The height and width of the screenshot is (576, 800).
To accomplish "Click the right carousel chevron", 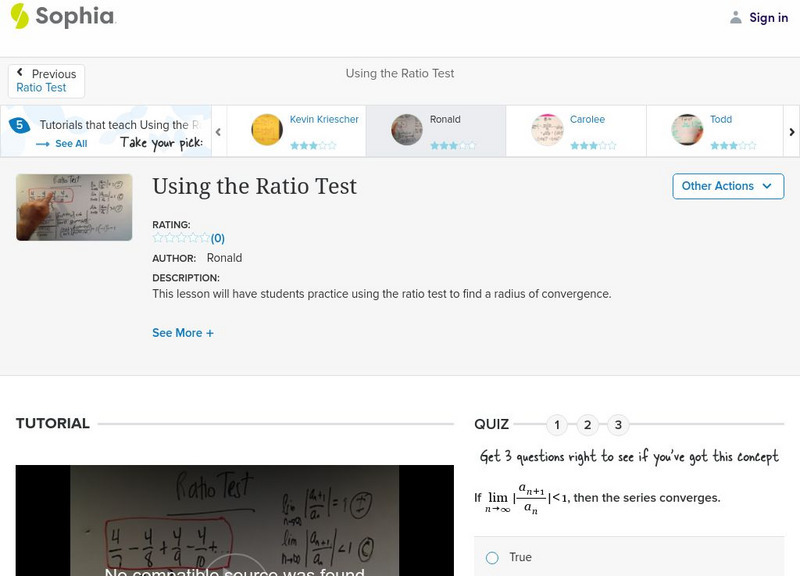I will click(x=790, y=130).
